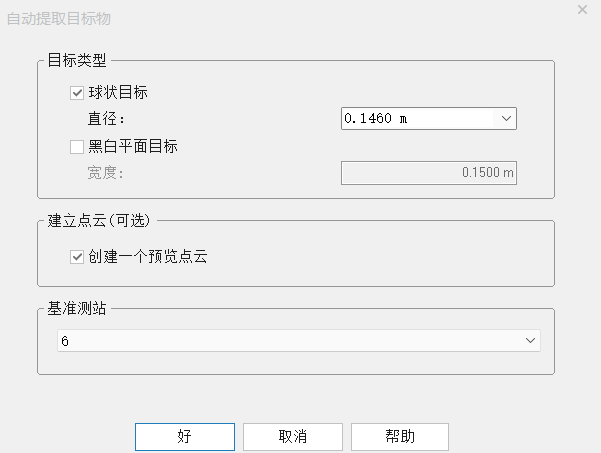
Task: Expand the 直径 dropdown arrow
Action: 506,118
